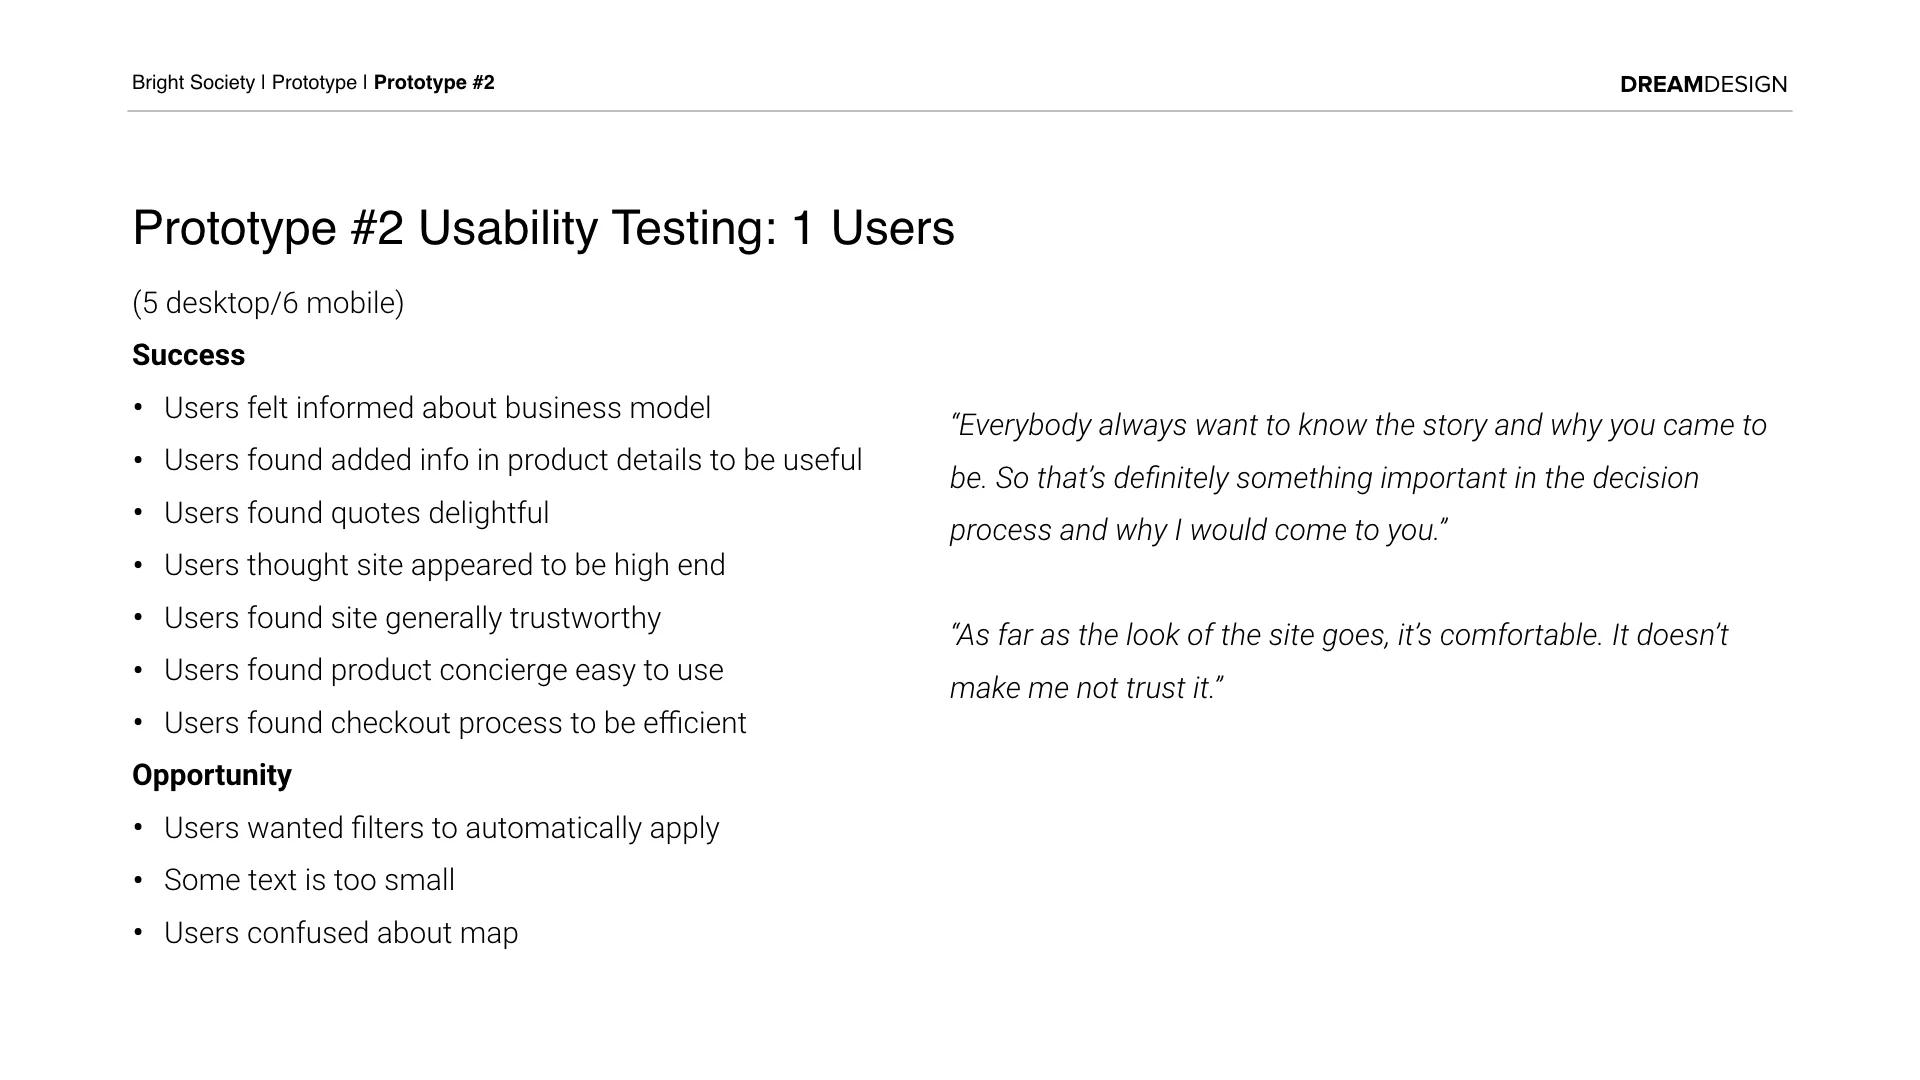This screenshot has height=1080, width=1920.
Task: Click 'Users found product concierge easy to use'
Action: [x=443, y=670]
